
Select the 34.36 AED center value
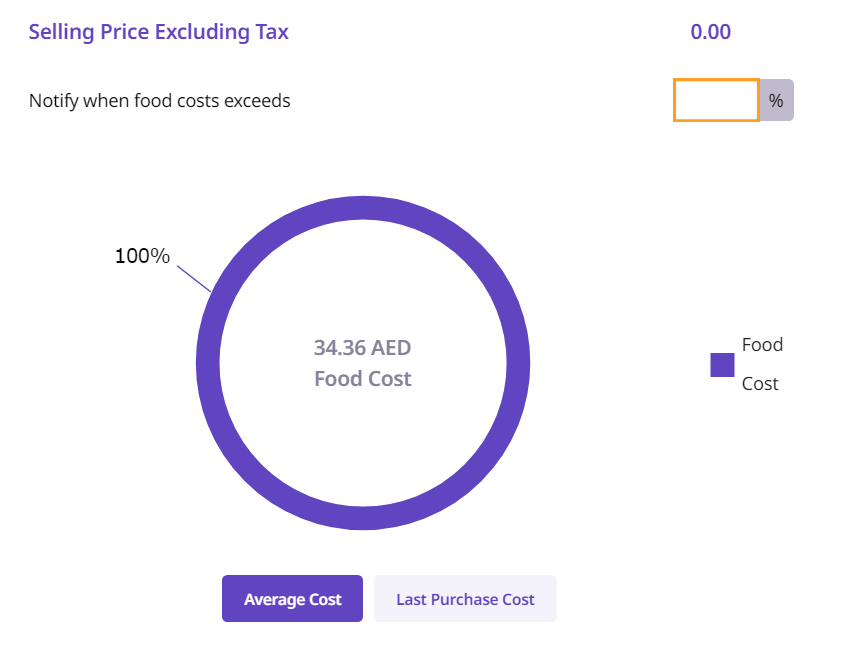(x=362, y=348)
